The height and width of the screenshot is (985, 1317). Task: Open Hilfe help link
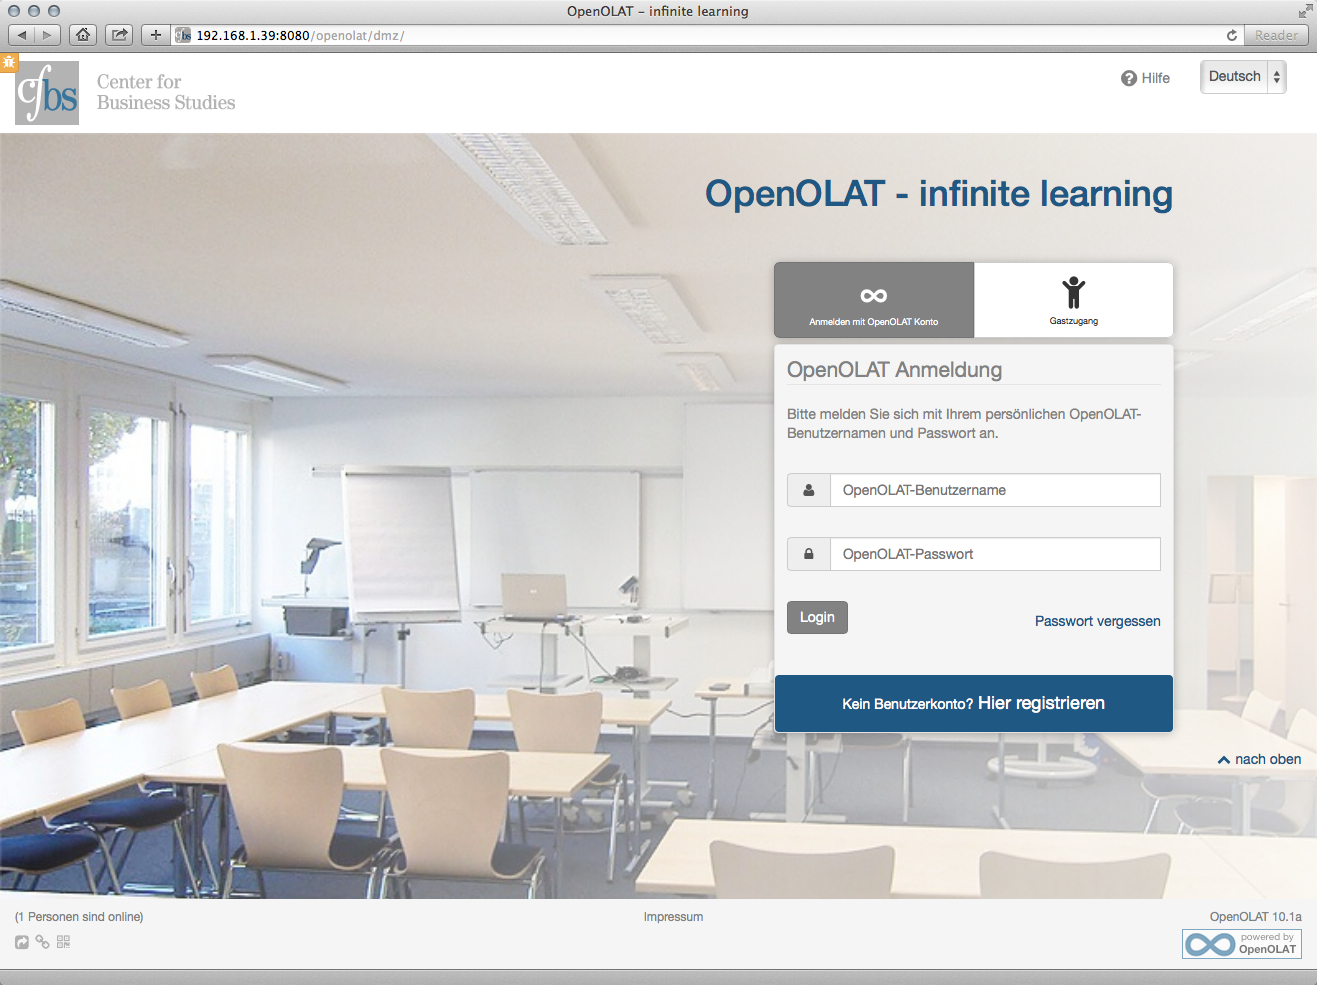[1145, 78]
